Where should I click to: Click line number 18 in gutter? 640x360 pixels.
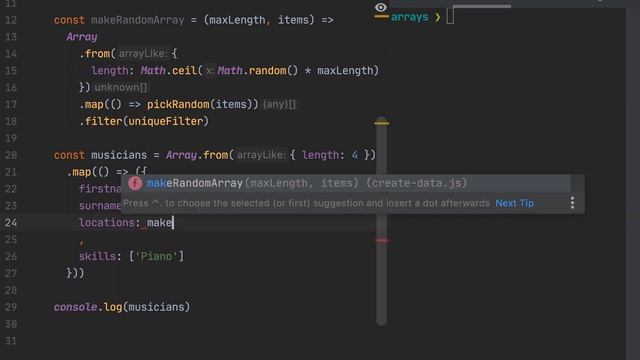coord(11,121)
